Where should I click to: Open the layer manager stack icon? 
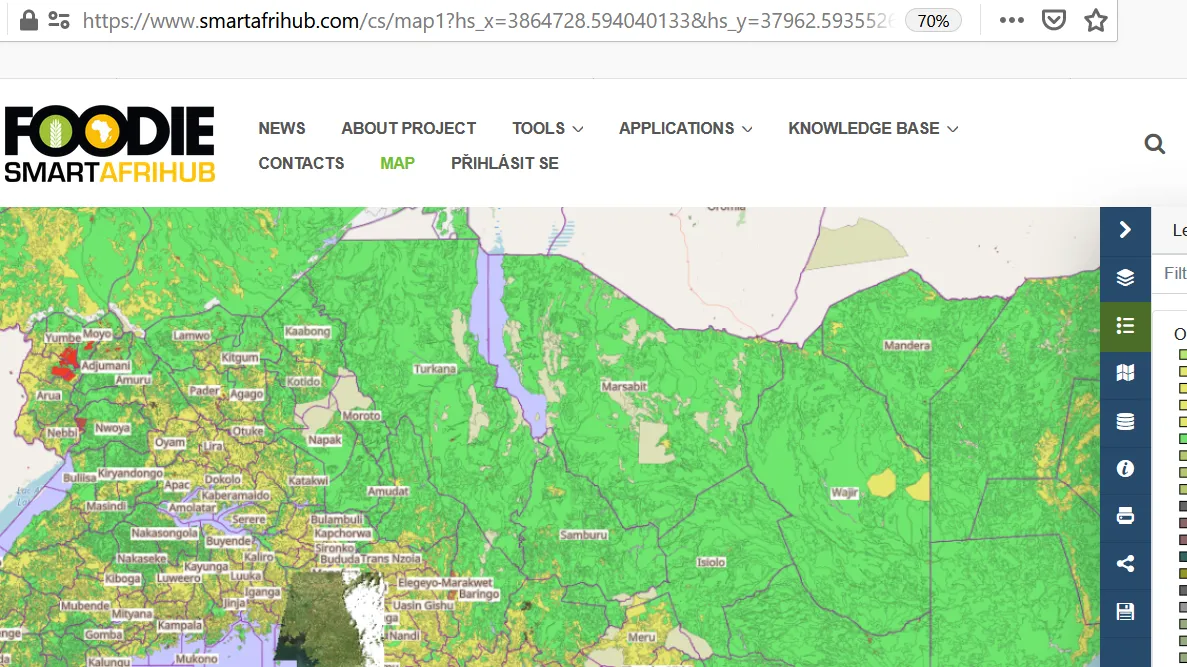tap(1125, 278)
